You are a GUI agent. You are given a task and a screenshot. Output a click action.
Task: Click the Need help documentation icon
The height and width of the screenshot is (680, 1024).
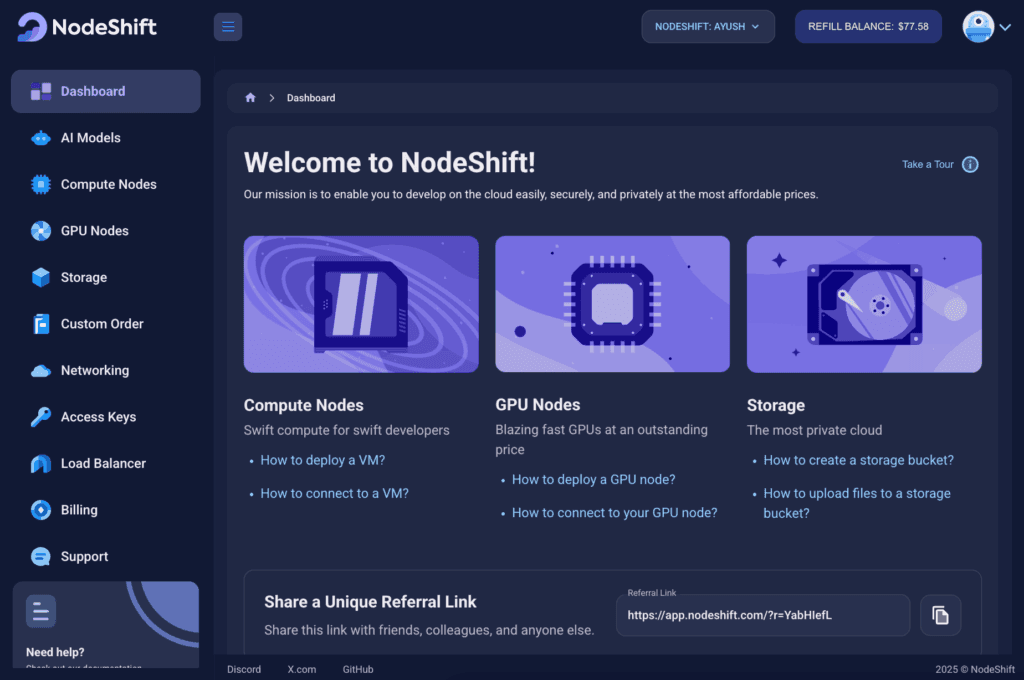[x=40, y=611]
